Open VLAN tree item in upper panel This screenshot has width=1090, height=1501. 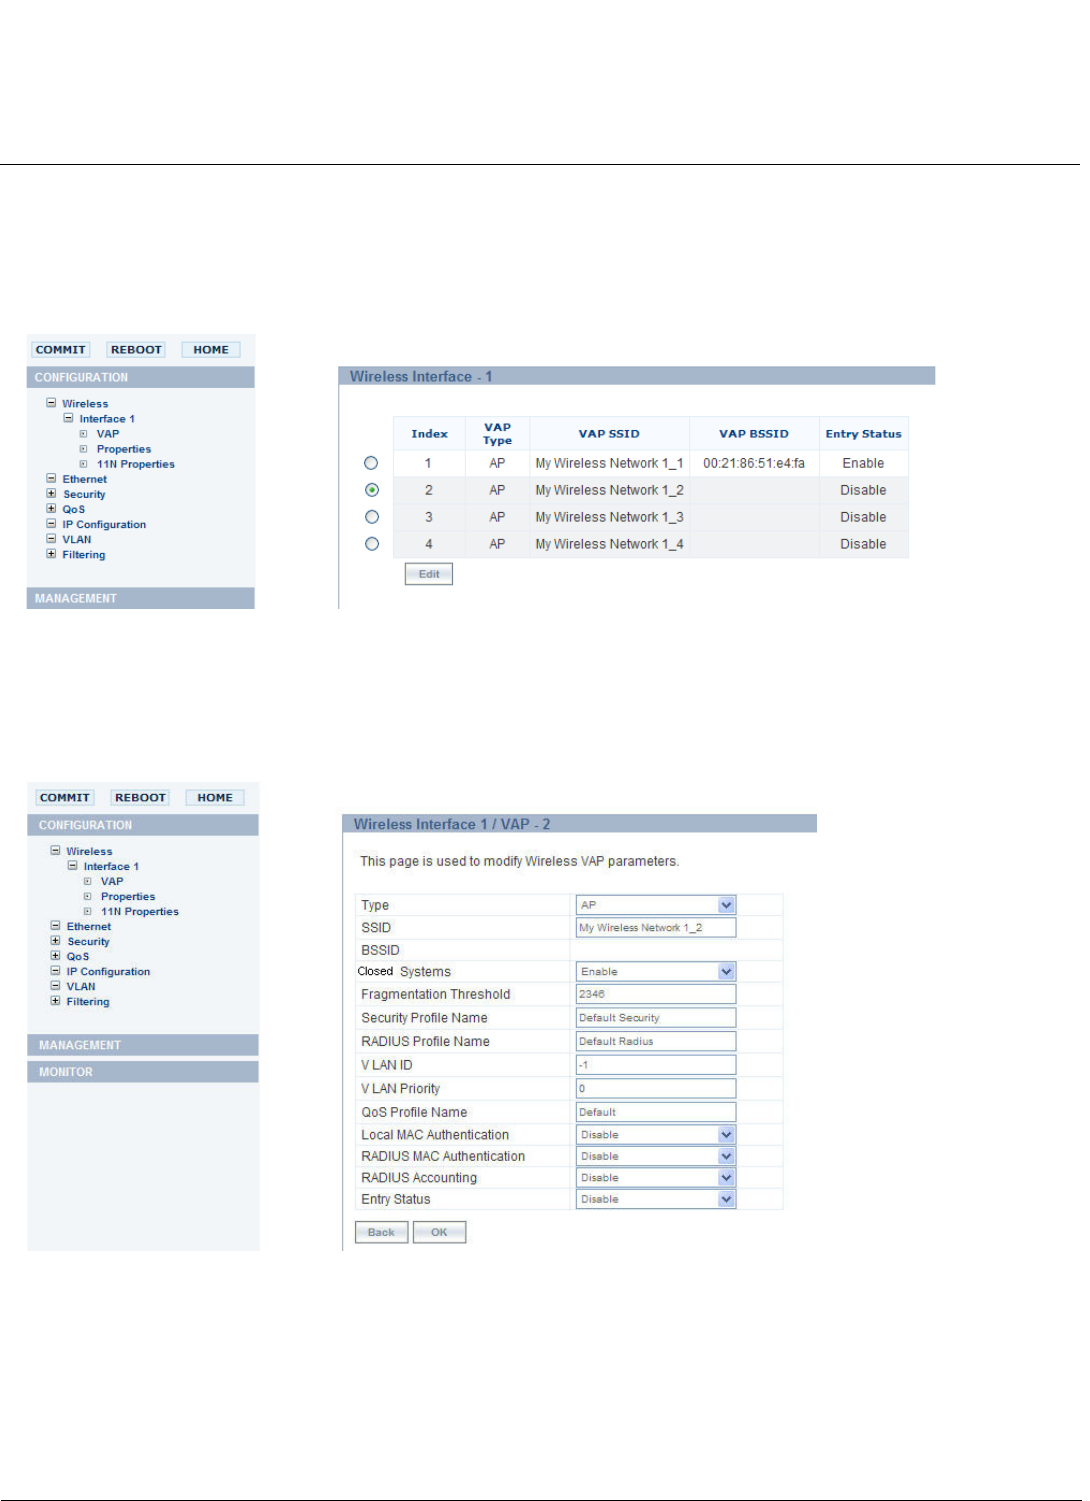pos(77,539)
